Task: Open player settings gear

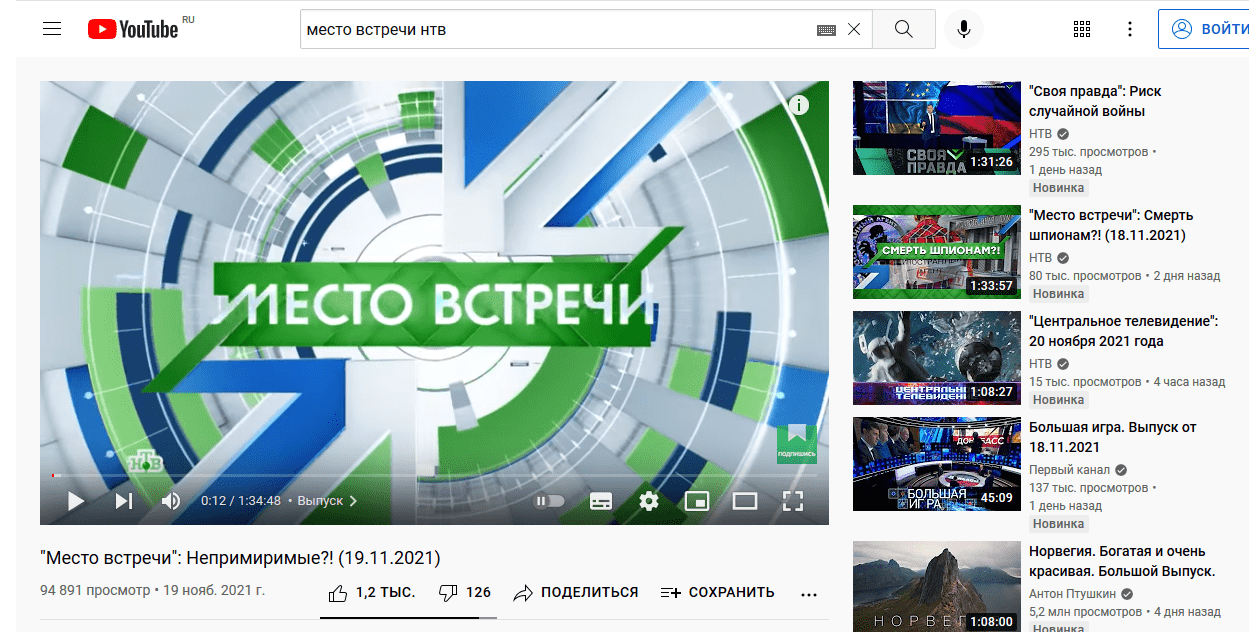Action: [649, 501]
